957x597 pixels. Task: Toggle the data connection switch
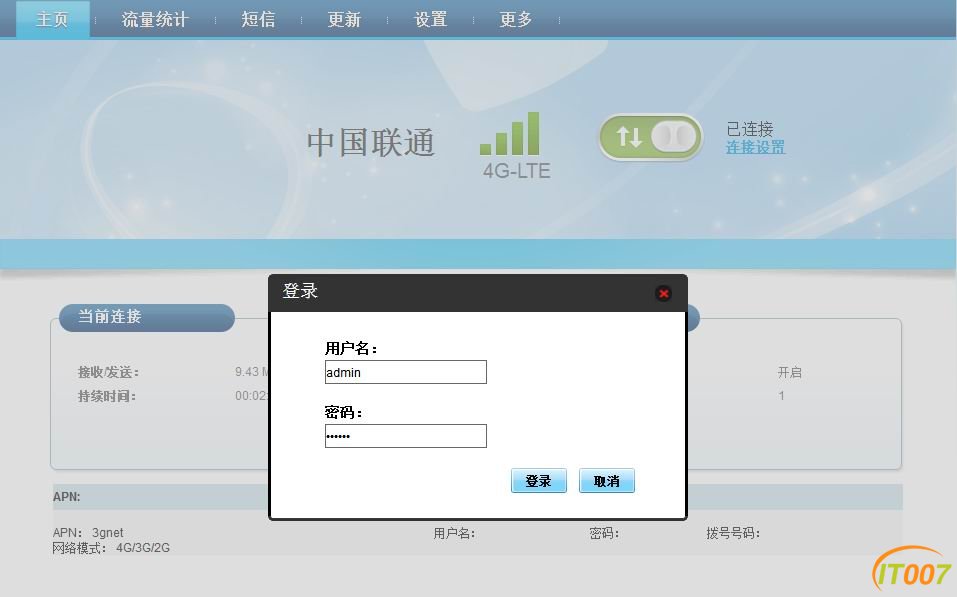[651, 137]
